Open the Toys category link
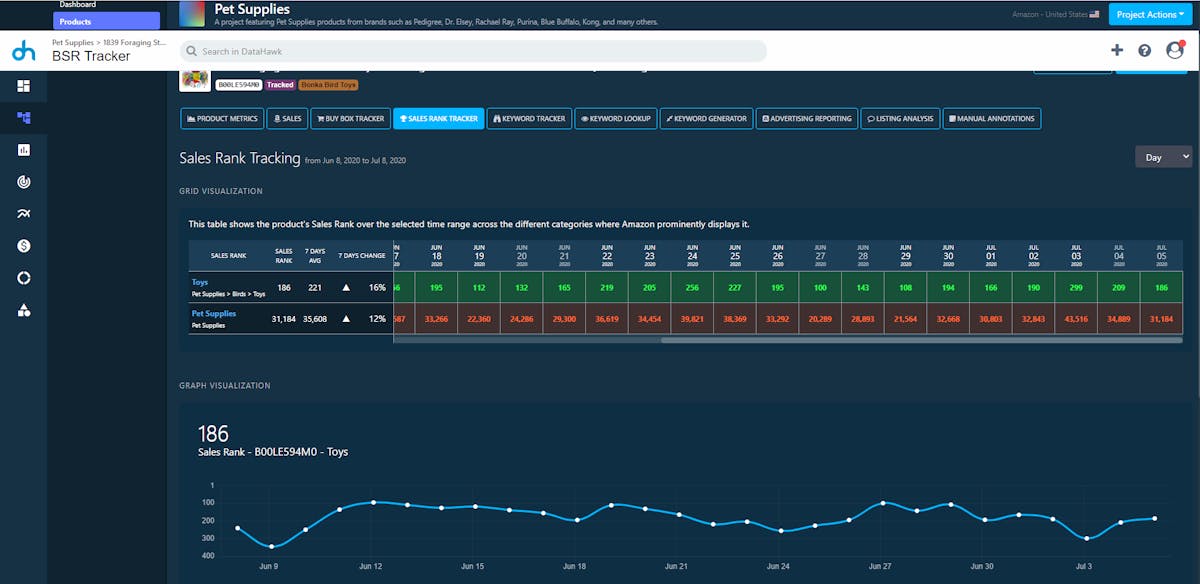 coord(201,282)
